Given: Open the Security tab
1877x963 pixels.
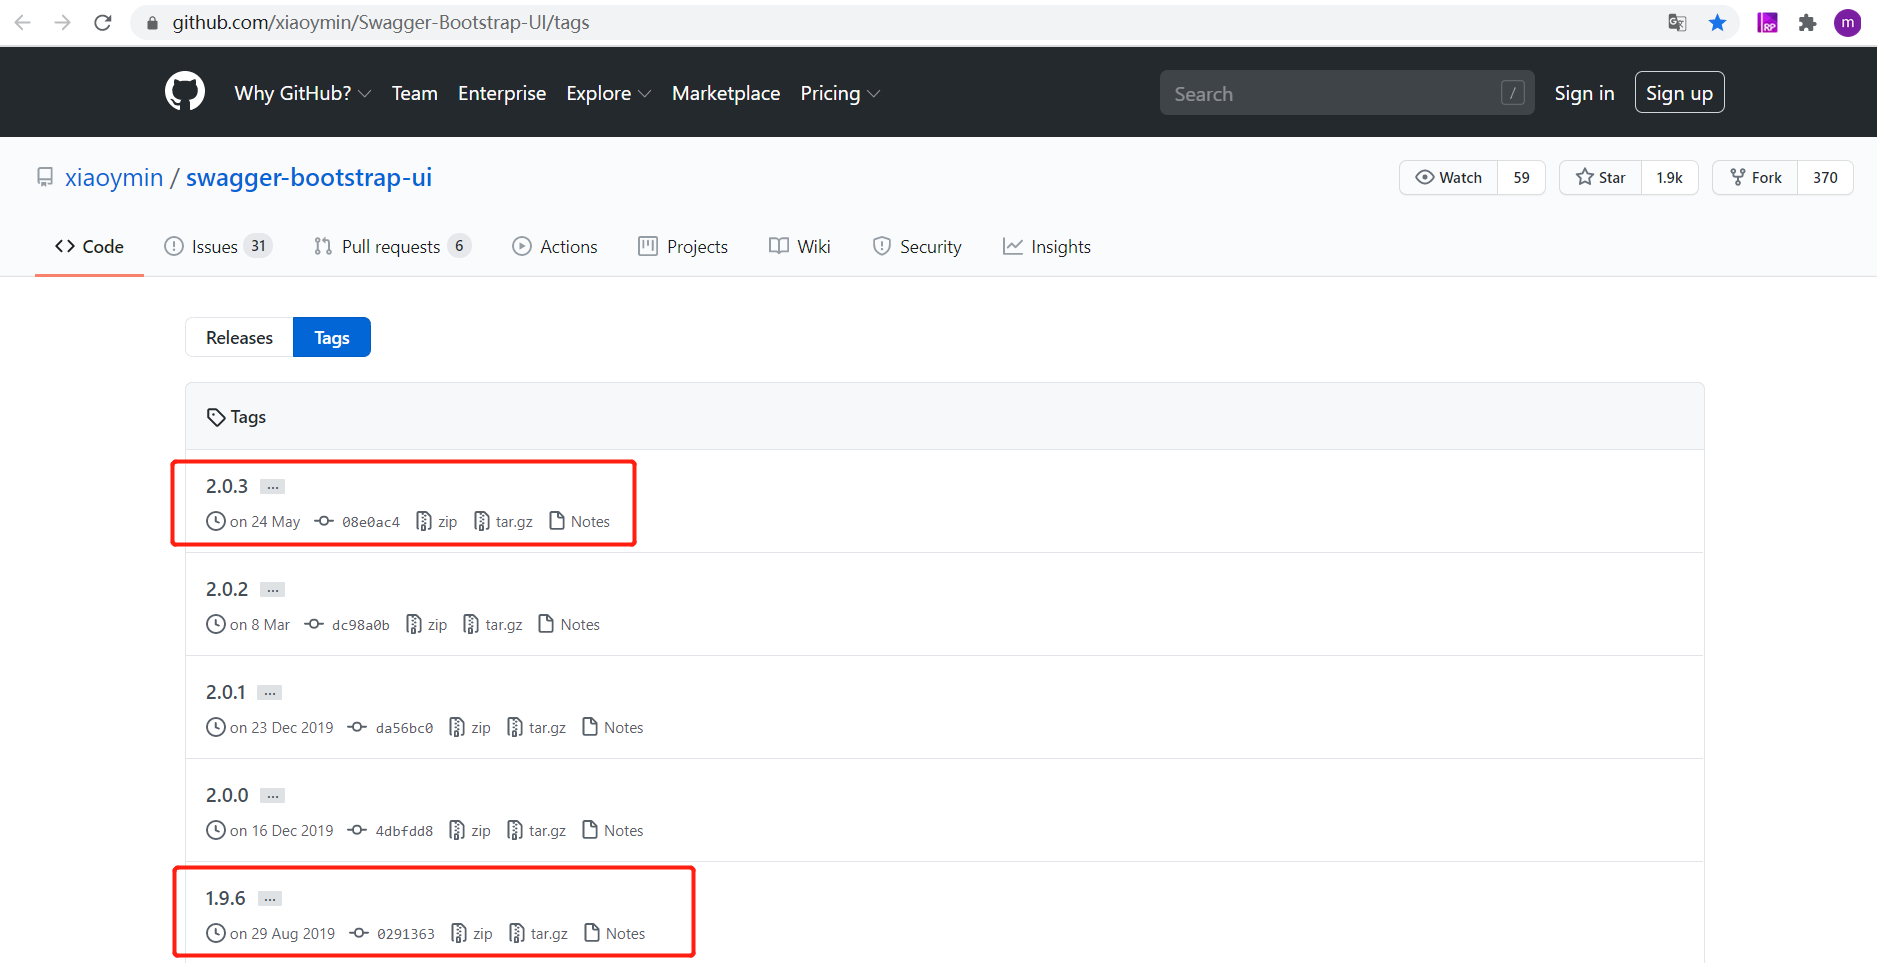Looking at the screenshot, I should pos(916,246).
